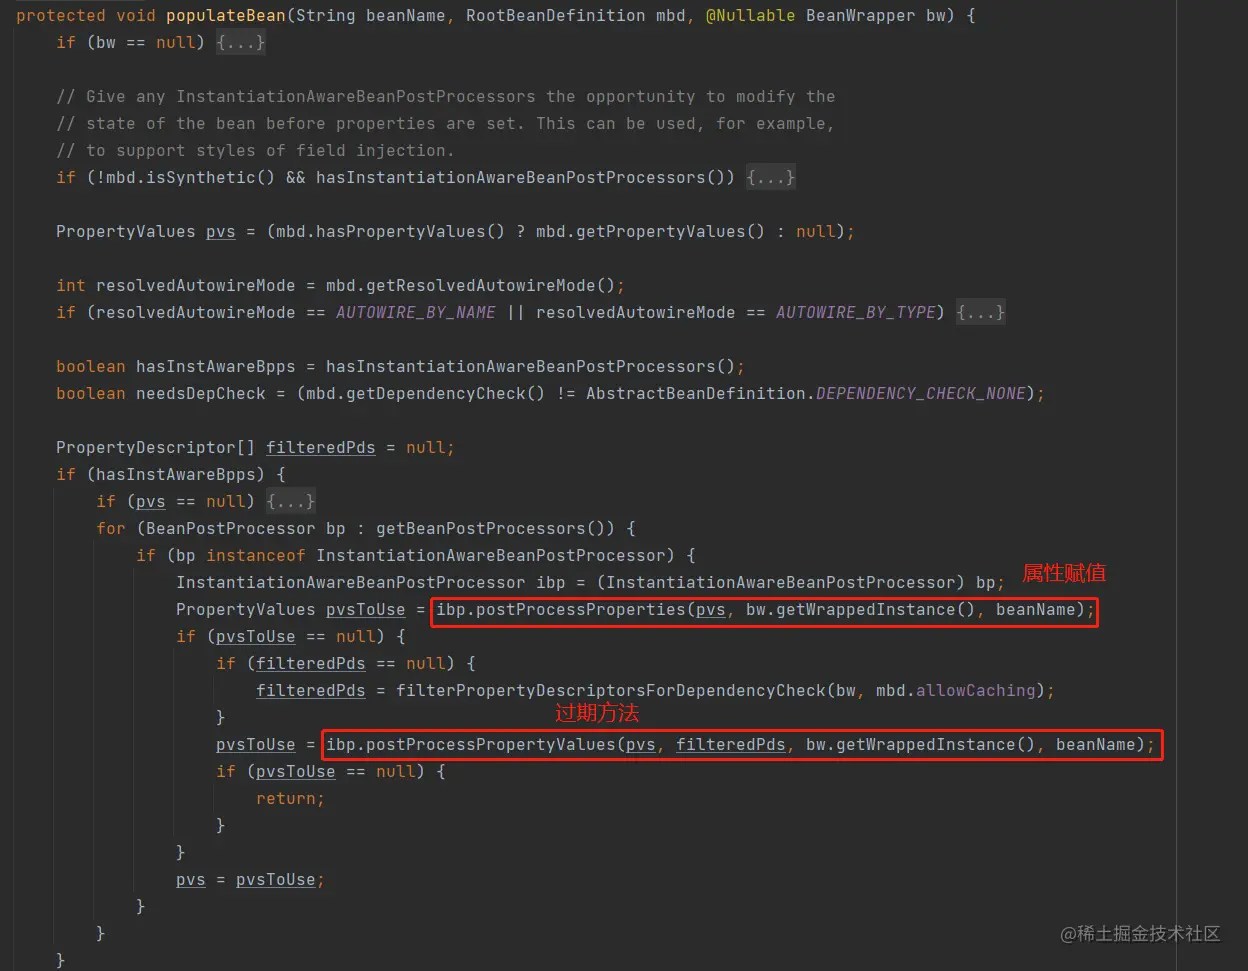Image resolution: width=1248 pixels, height=971 pixels.
Task: Click @Nullable annotation in method signature
Action: pos(751,16)
